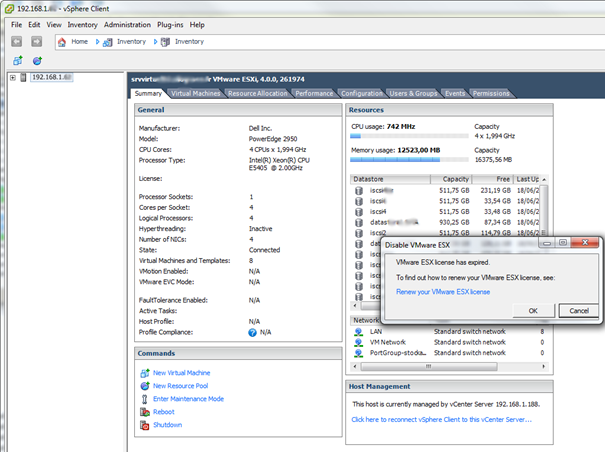Click the Enter Maintenance Mode link

tap(188, 399)
